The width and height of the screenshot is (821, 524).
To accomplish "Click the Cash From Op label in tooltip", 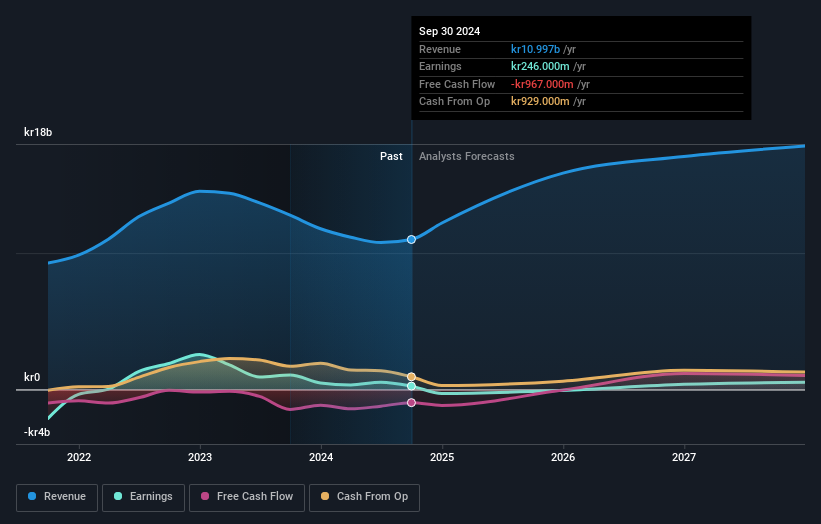I will tap(454, 102).
